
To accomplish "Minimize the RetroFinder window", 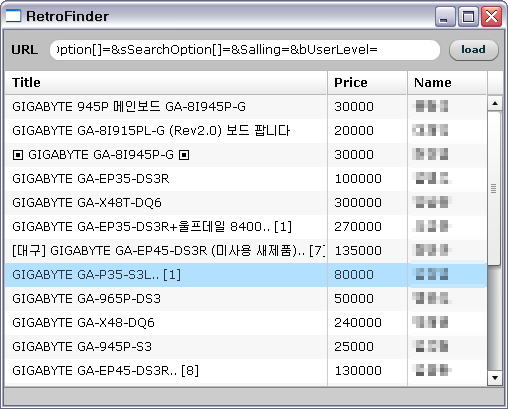I will click(445, 16).
